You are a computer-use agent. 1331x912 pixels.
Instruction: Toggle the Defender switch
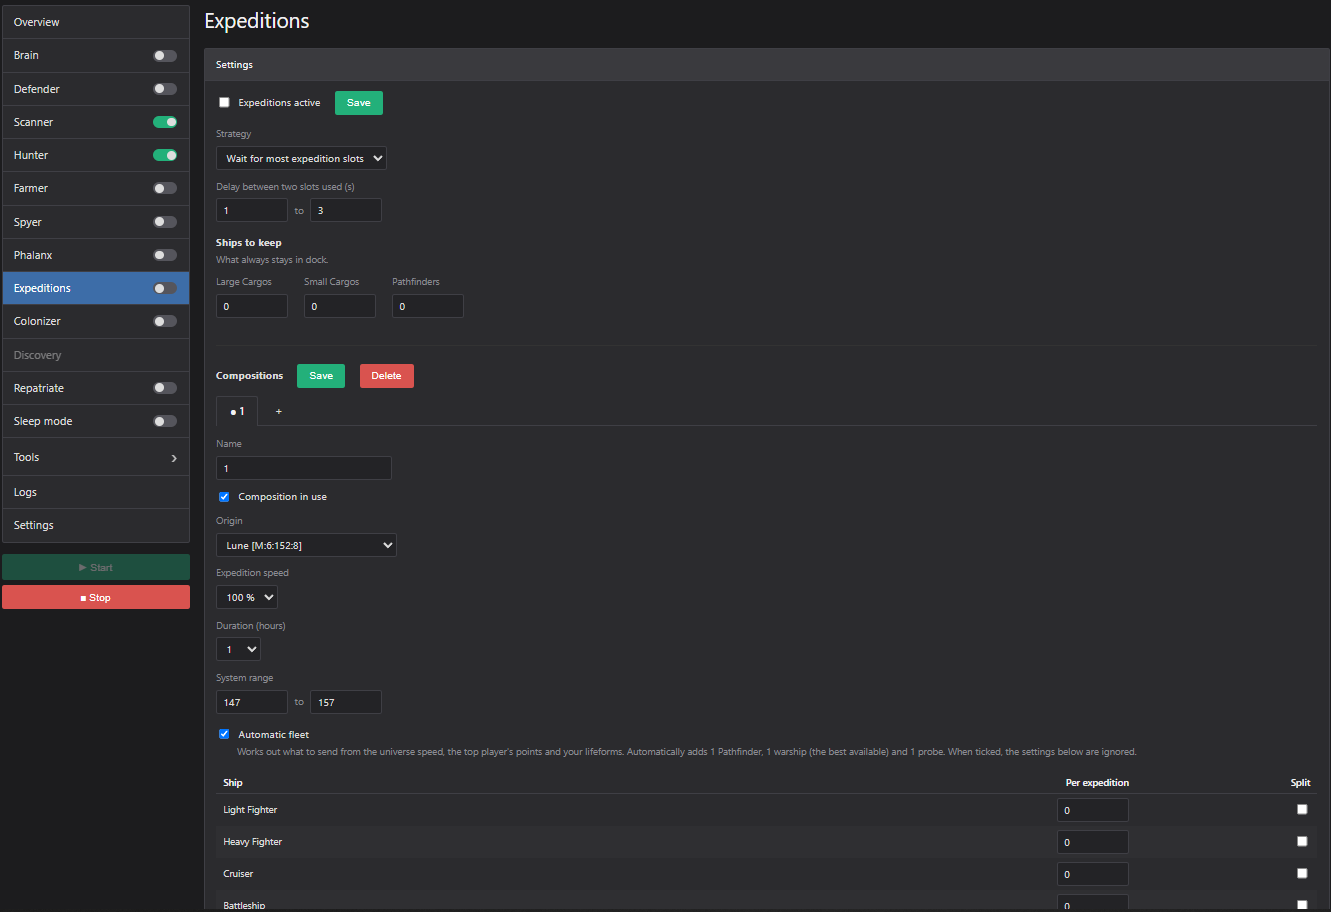pos(165,89)
